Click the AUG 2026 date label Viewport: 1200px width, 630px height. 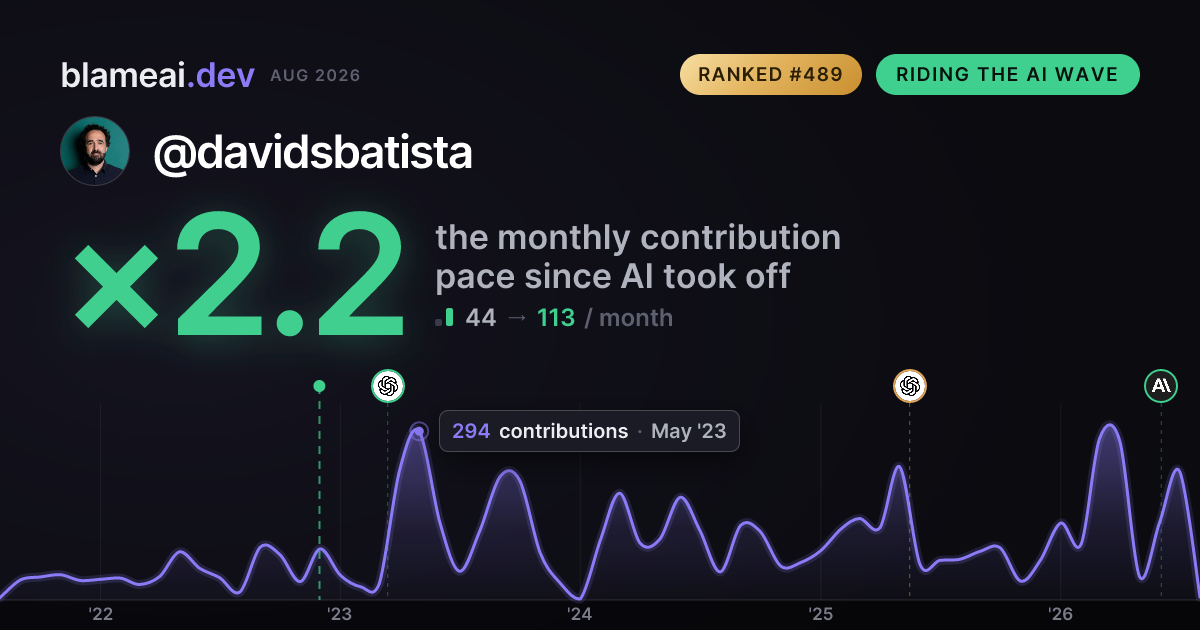point(315,76)
